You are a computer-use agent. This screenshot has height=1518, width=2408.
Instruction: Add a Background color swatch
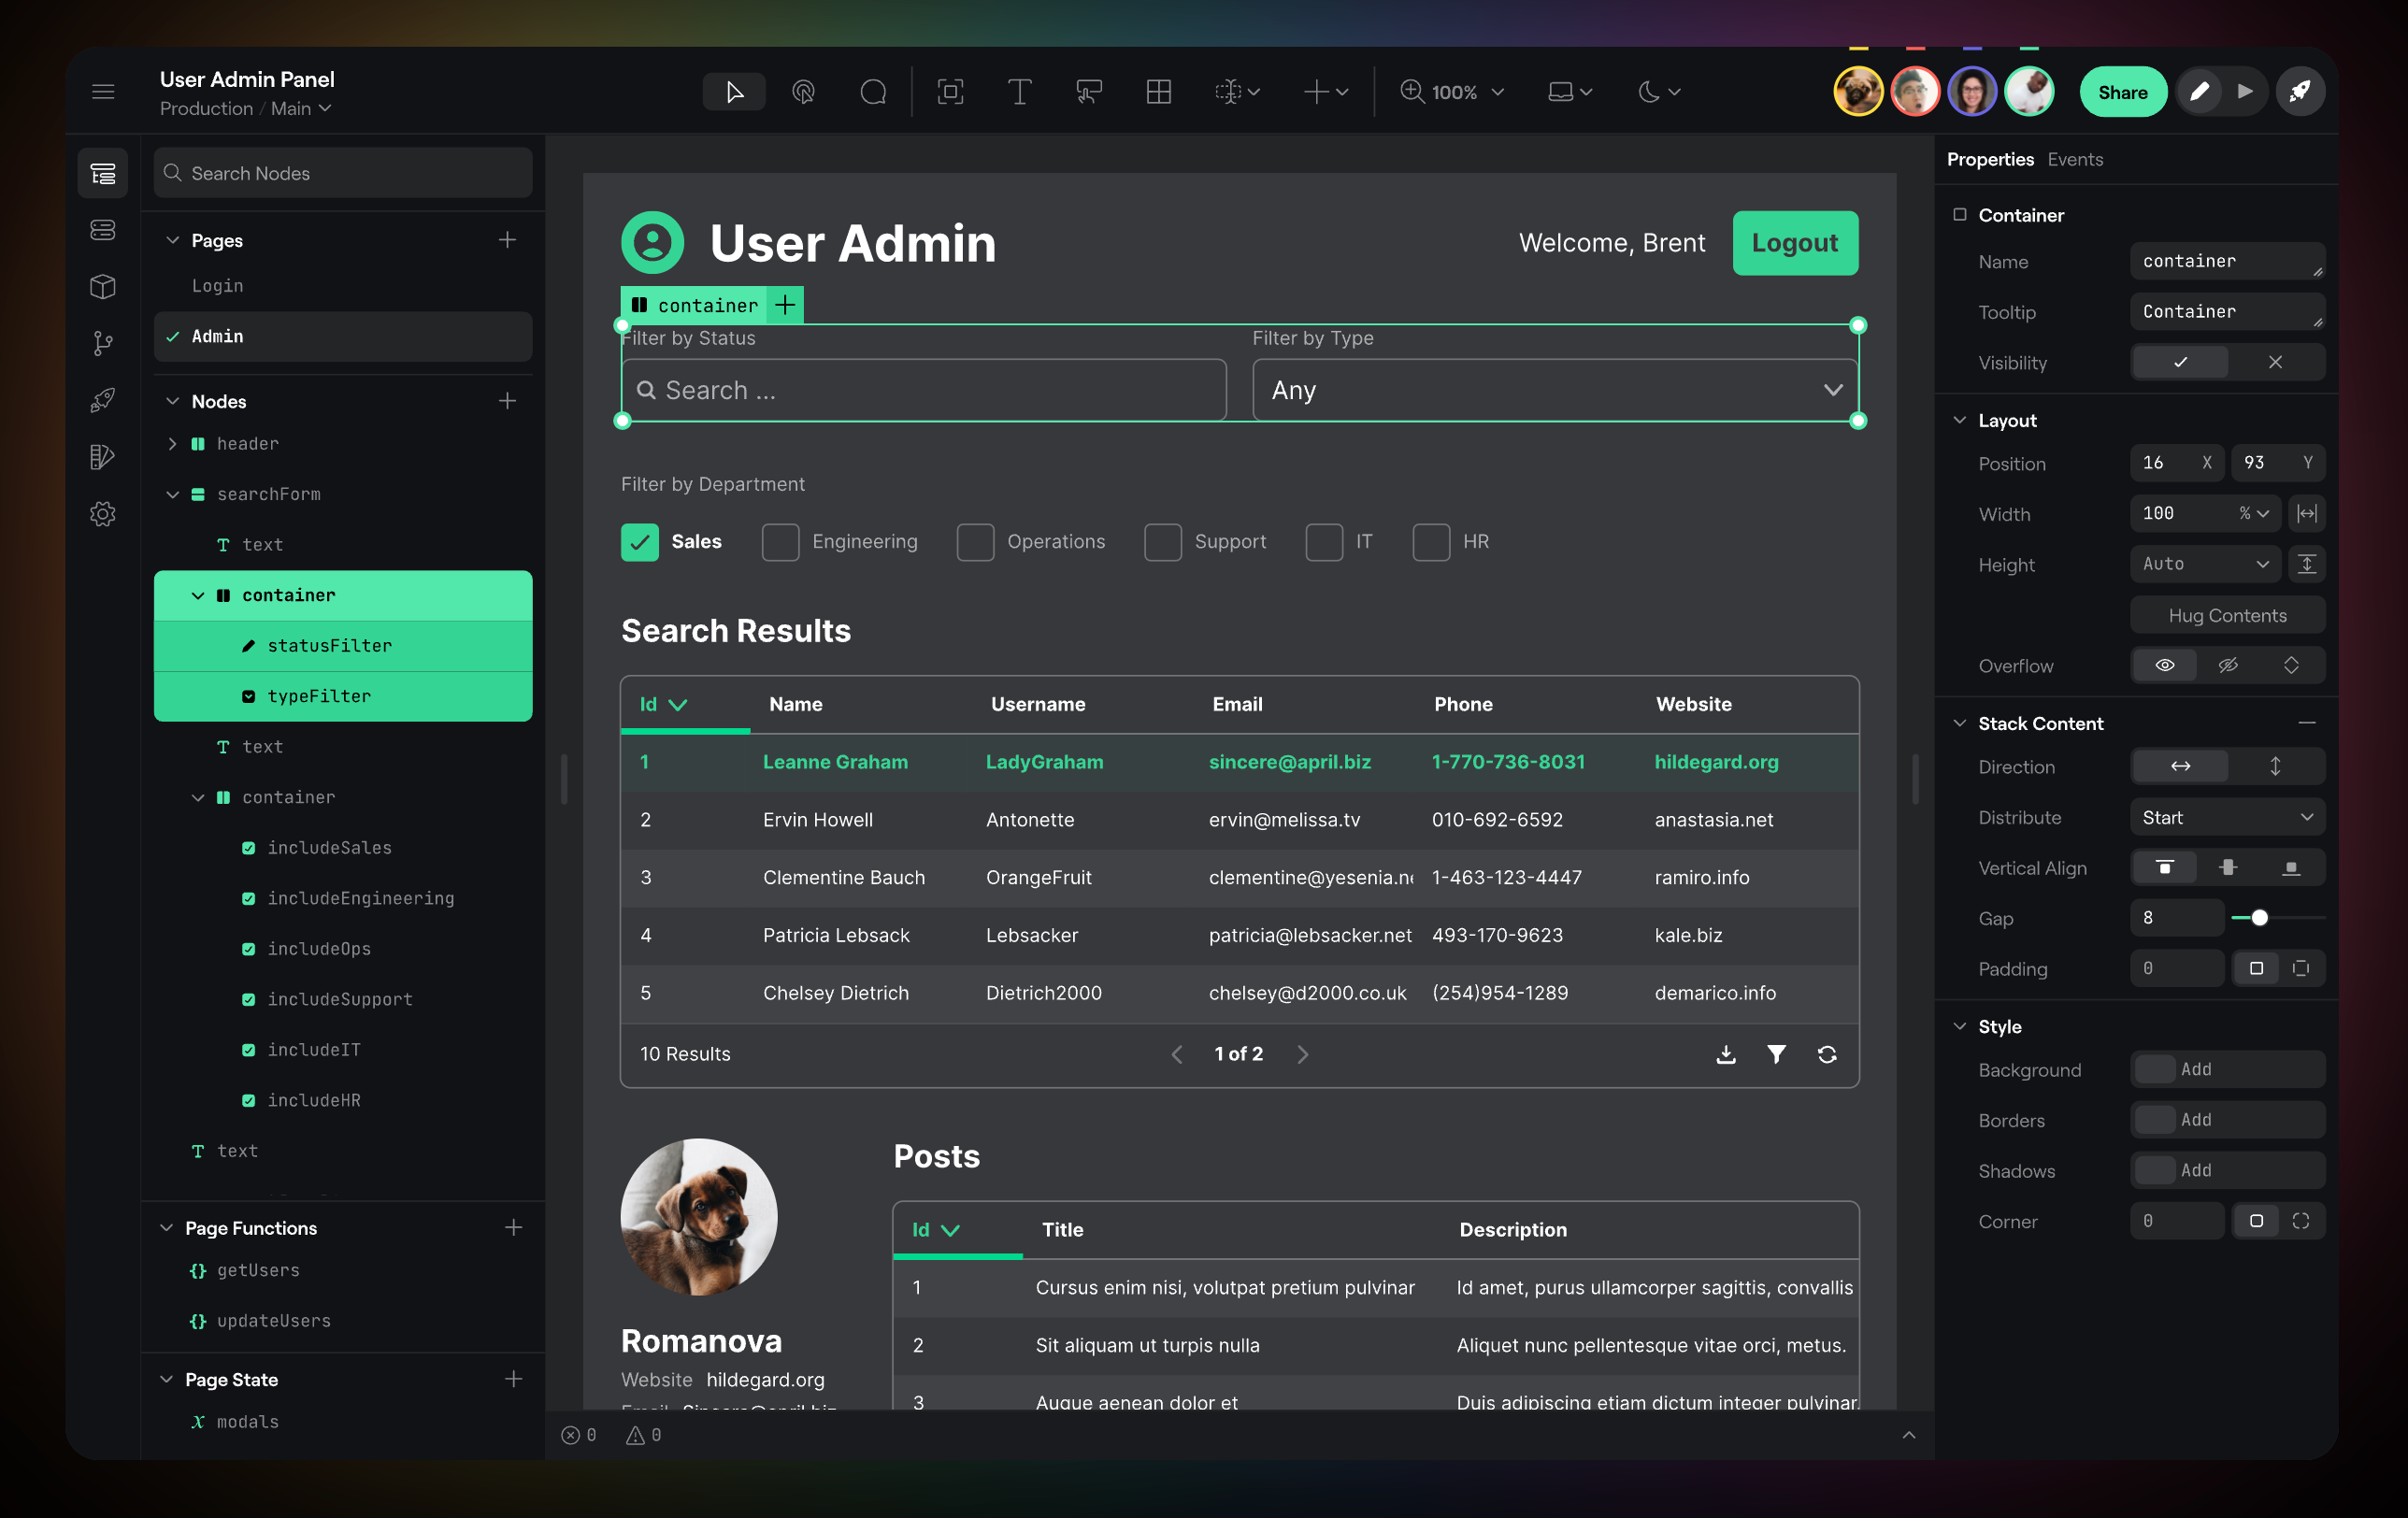[2155, 1069]
